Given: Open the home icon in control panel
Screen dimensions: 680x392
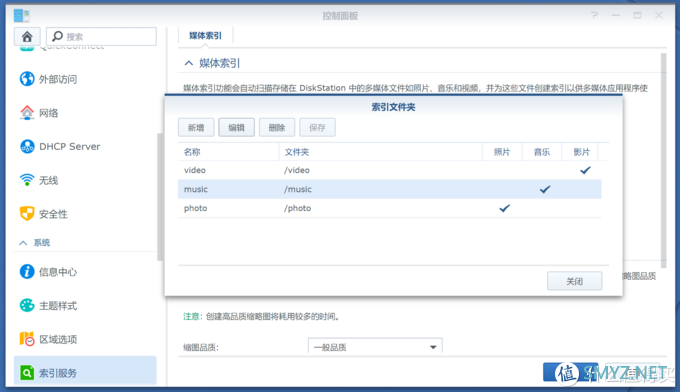Looking at the screenshot, I should pyautogui.click(x=27, y=36).
